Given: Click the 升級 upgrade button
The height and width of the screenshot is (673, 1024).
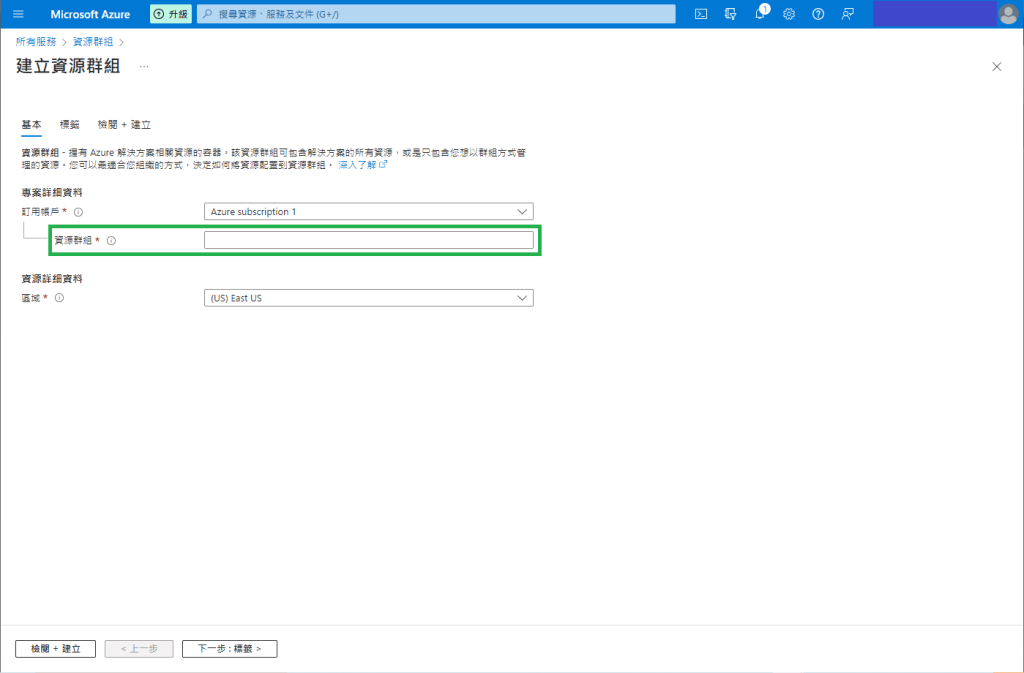Looking at the screenshot, I should point(171,14).
